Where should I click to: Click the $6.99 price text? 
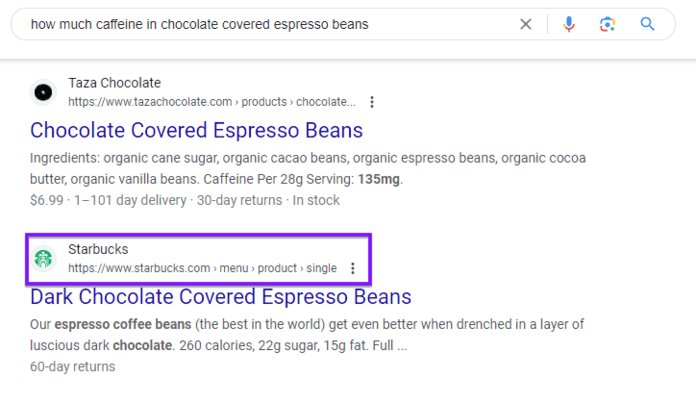point(47,200)
